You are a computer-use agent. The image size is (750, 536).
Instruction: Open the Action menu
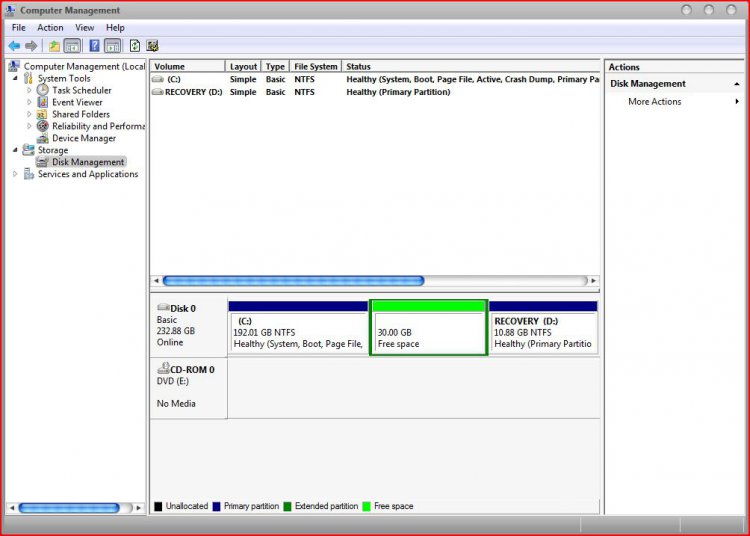[50, 28]
